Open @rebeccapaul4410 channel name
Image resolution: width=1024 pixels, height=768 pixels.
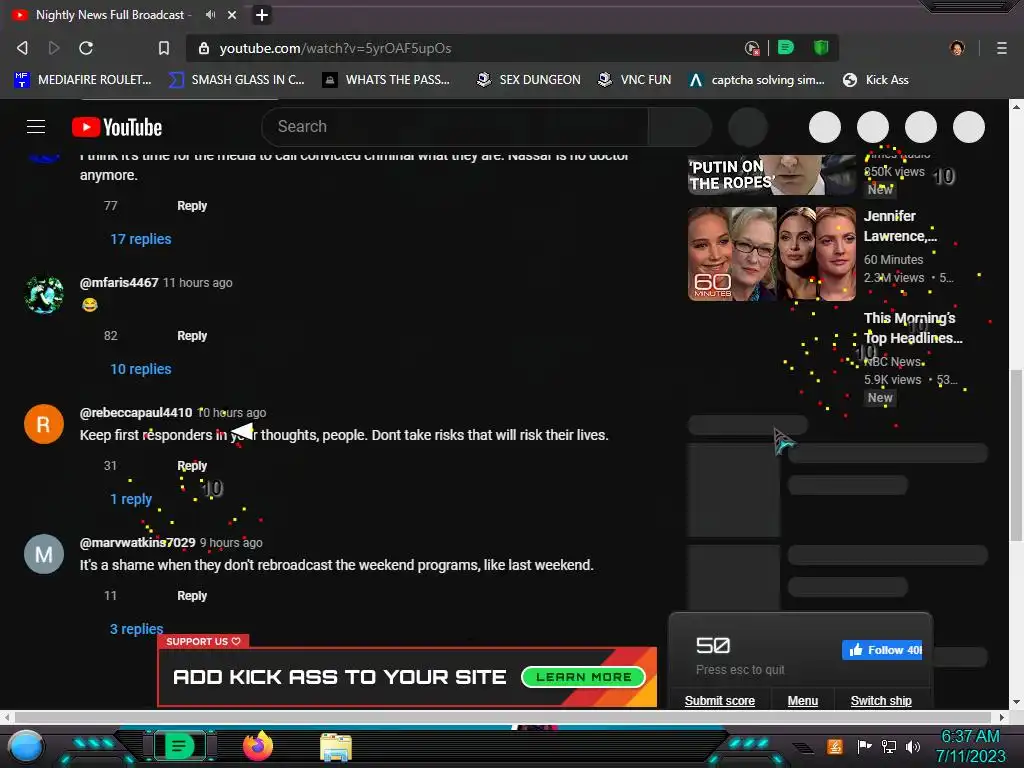[136, 413]
